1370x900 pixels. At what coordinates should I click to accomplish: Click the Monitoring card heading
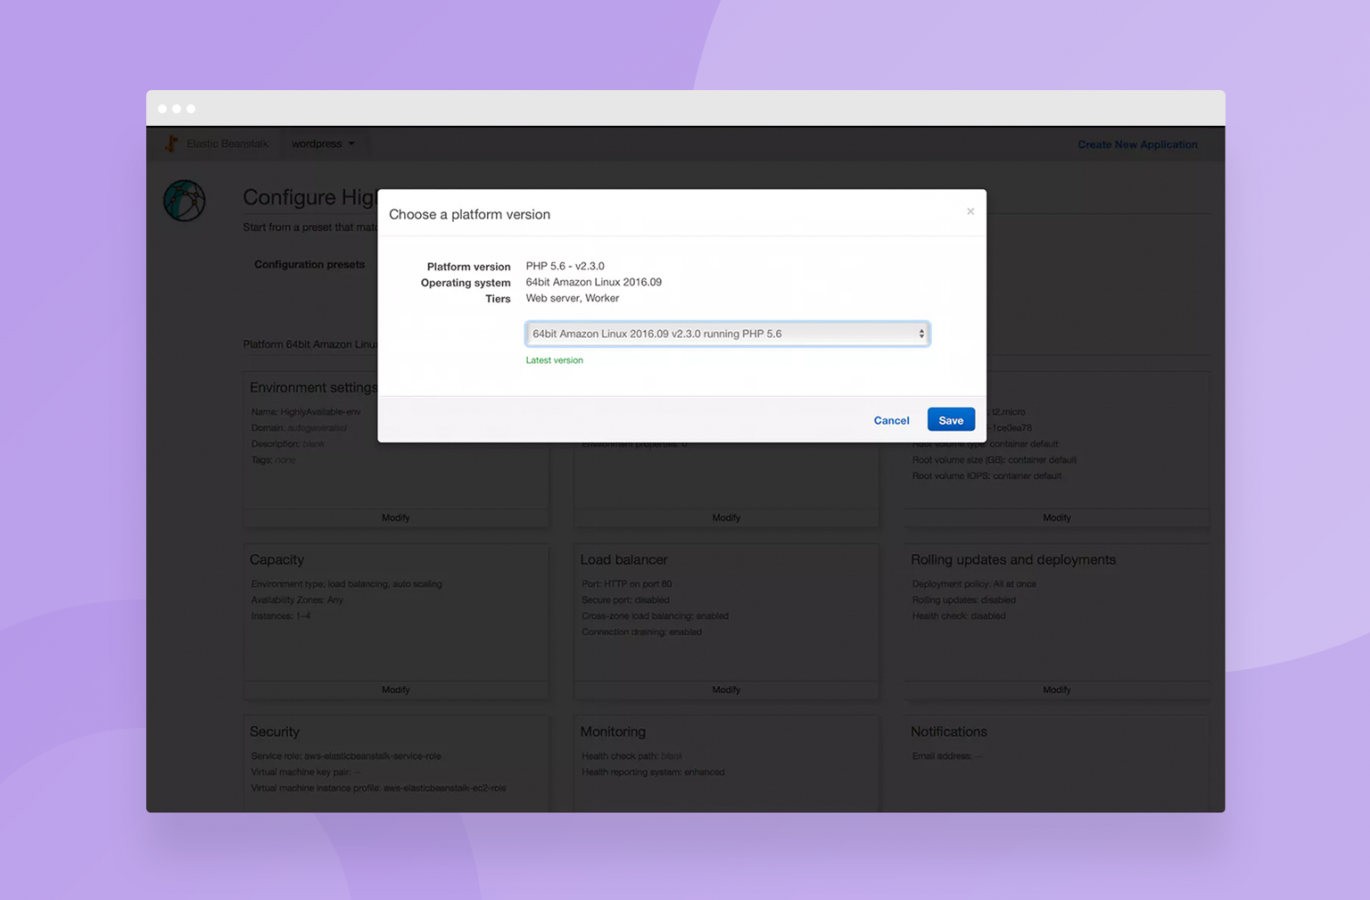613,732
